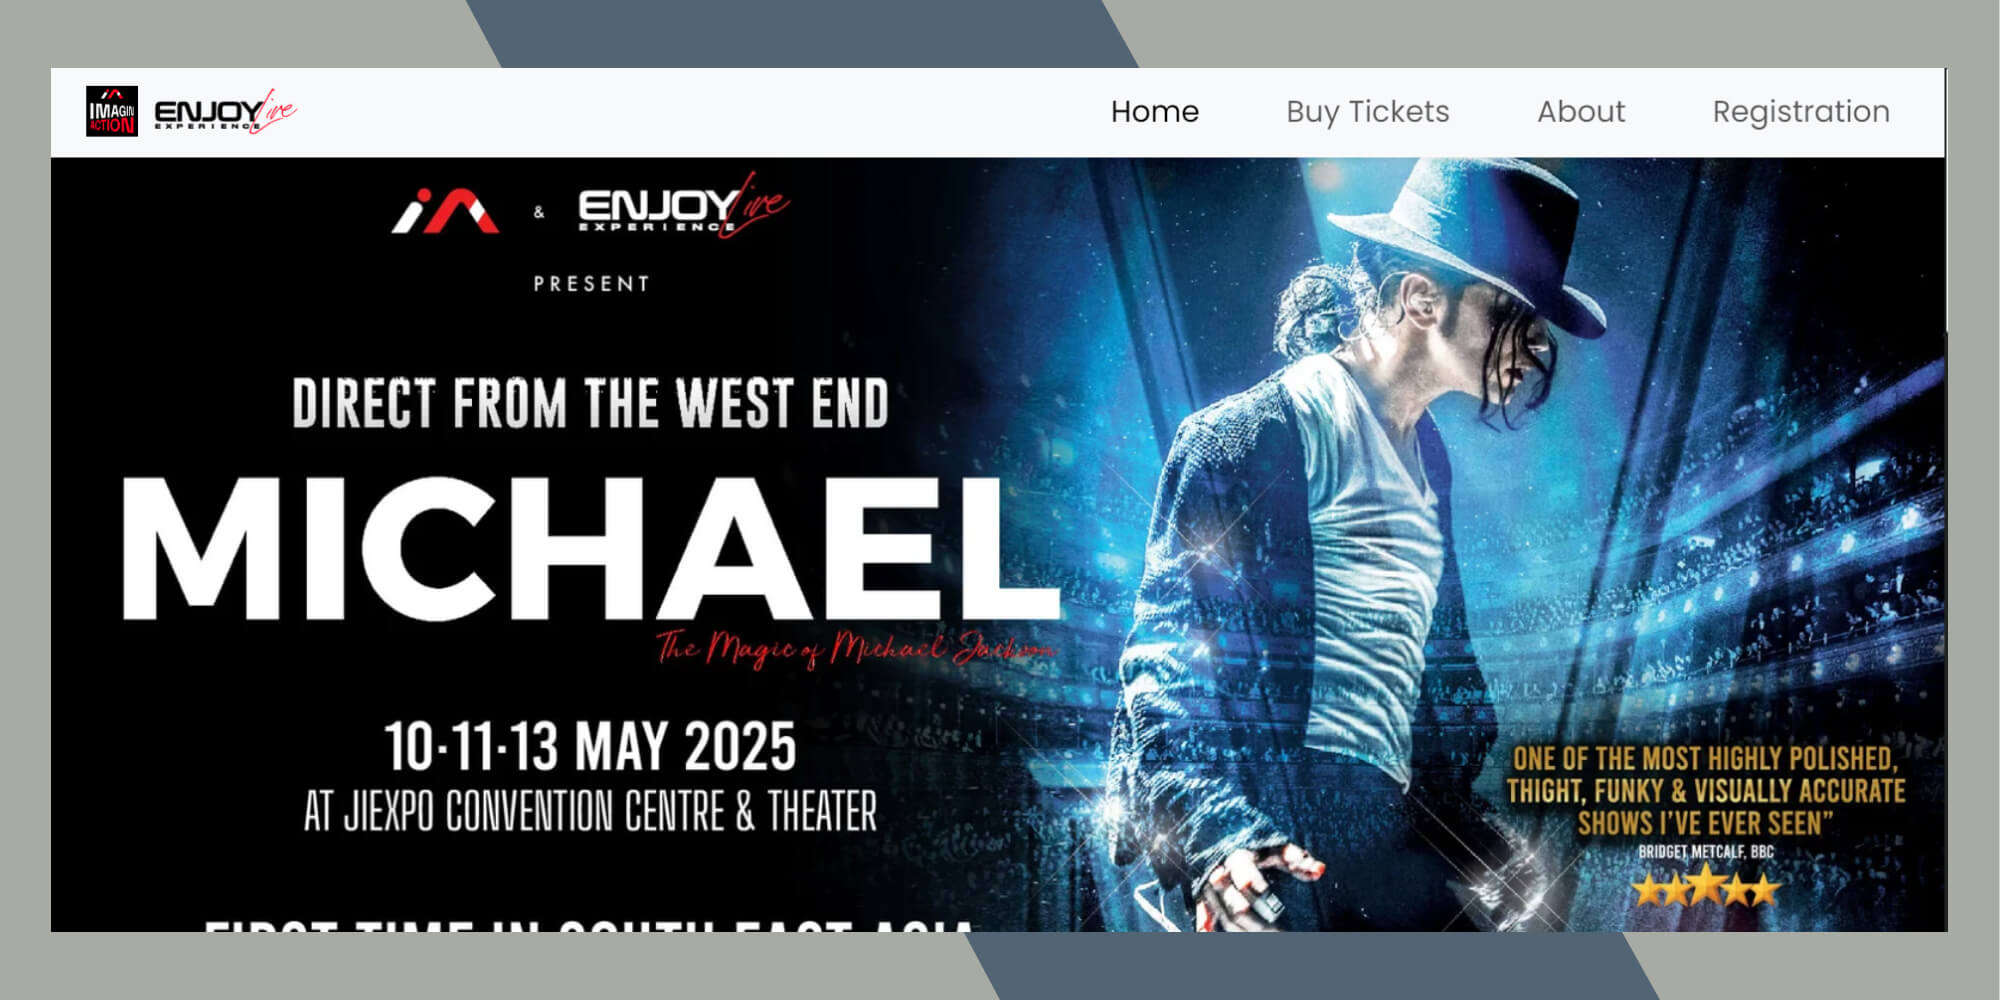Image resolution: width=2000 pixels, height=1000 pixels.
Task: Click the red IA logo on banner
Action: (x=445, y=211)
